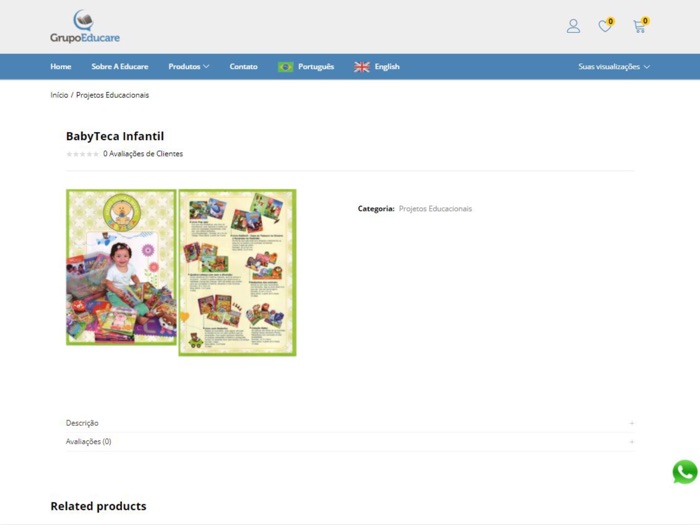Expand Suas visualizações dropdown
Viewport: 700px width, 525px height.
[x=614, y=67]
